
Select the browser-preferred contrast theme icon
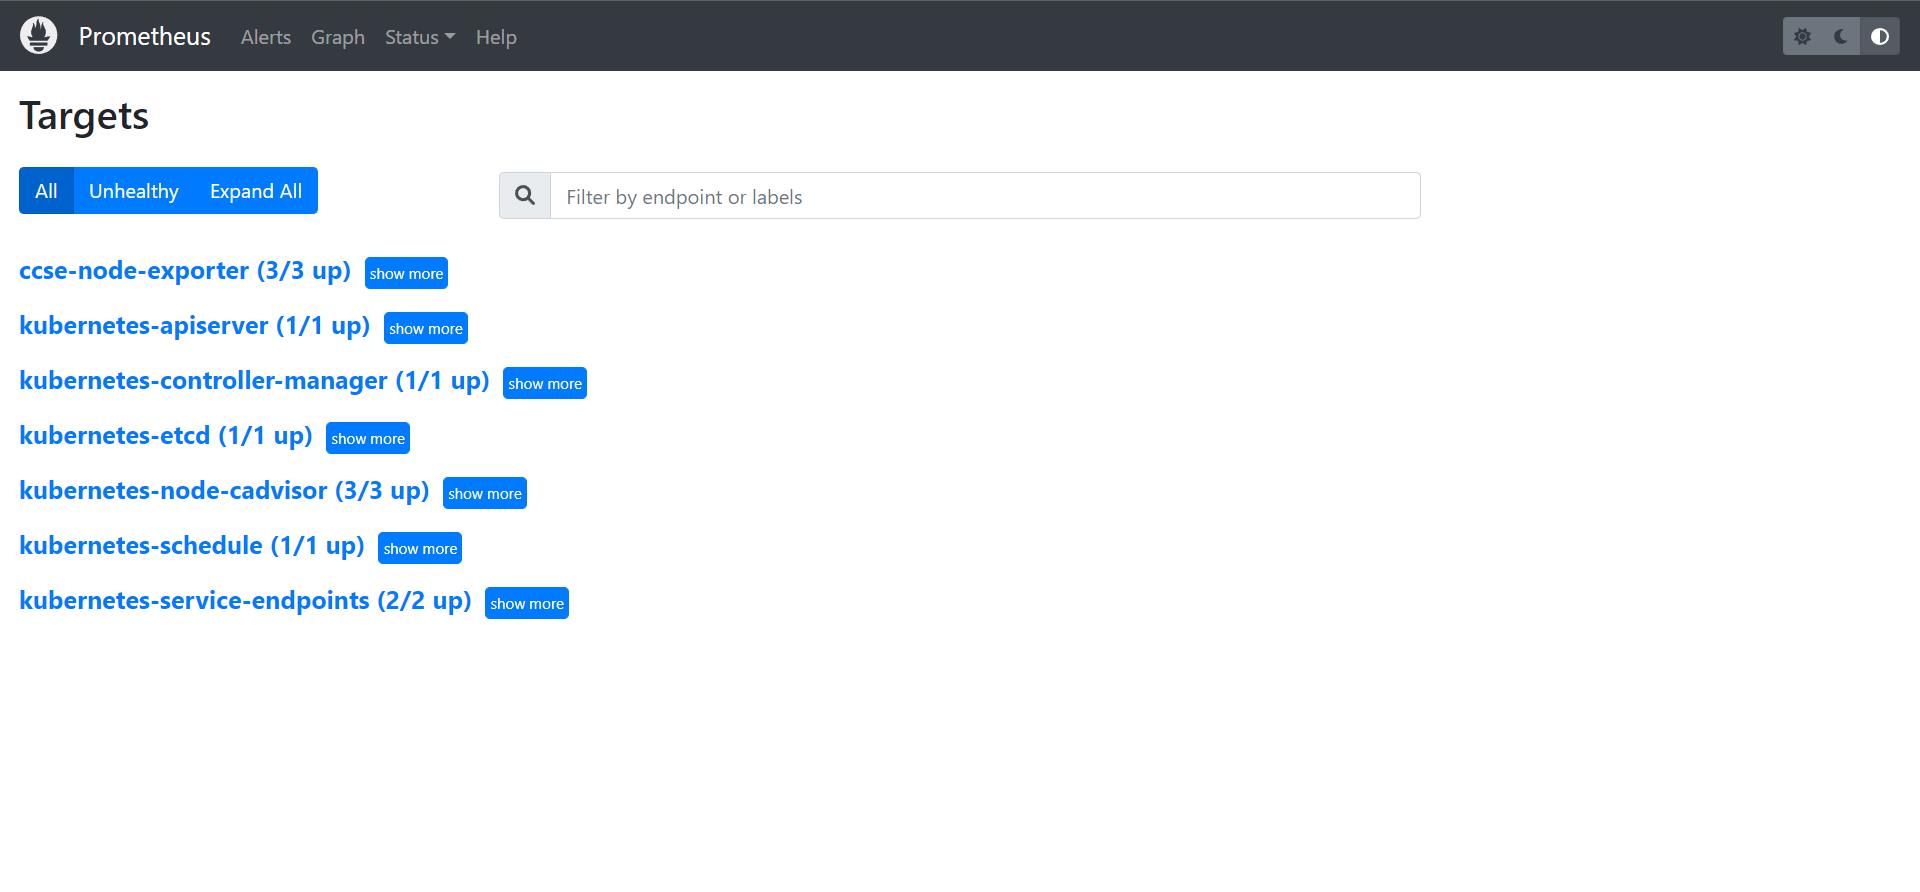point(1880,37)
